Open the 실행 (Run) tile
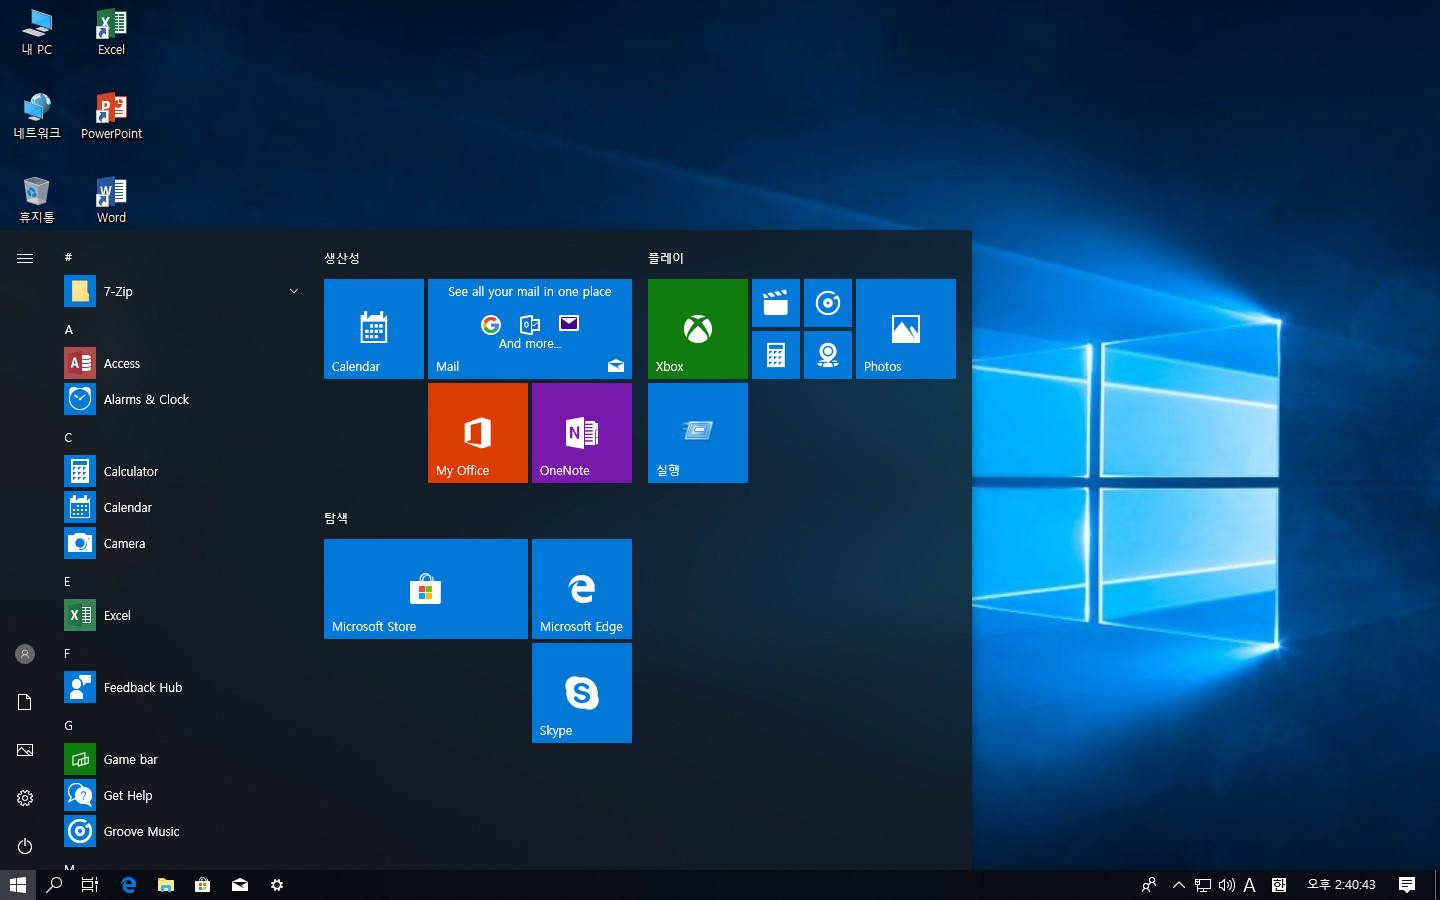 click(698, 433)
